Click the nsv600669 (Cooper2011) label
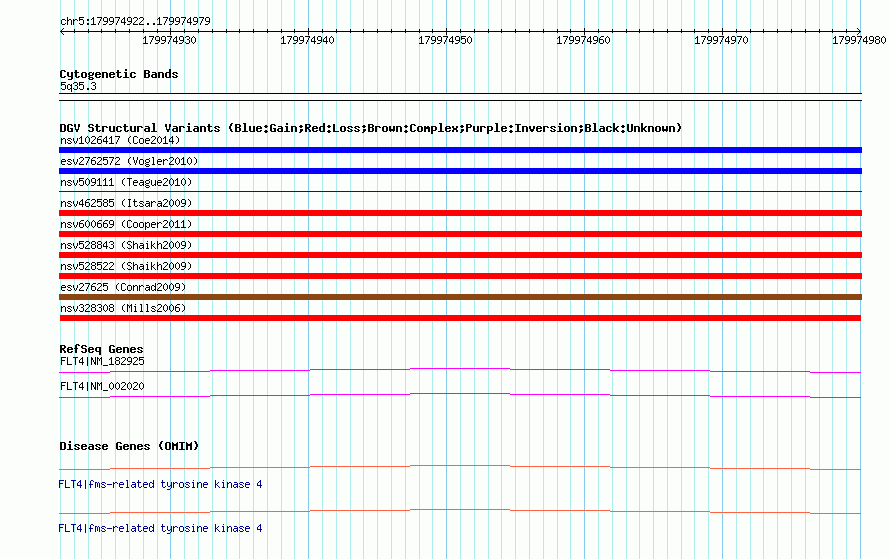Image resolution: width=890 pixels, height=559 pixels. click(126, 224)
